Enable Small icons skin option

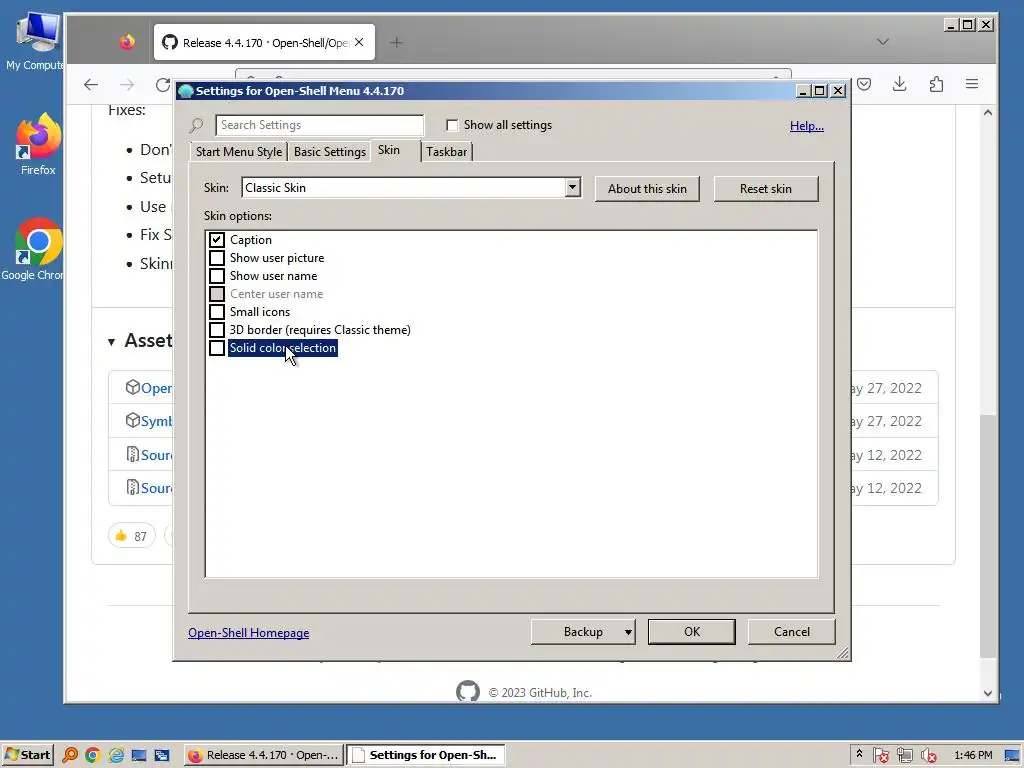pyautogui.click(x=217, y=312)
